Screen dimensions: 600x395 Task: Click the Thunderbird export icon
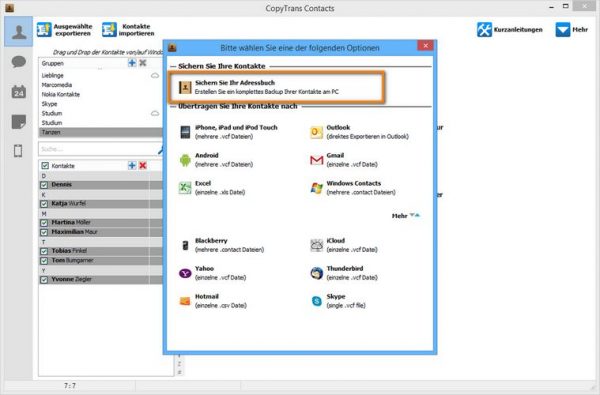(x=316, y=273)
